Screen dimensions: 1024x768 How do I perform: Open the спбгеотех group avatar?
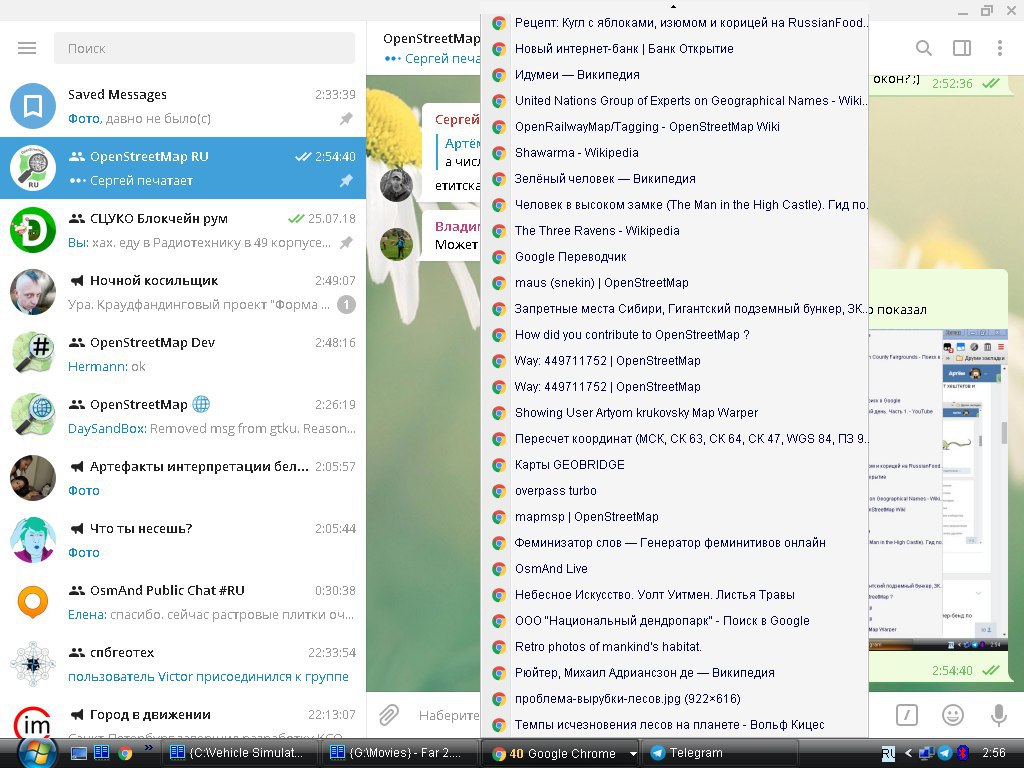pos(33,664)
